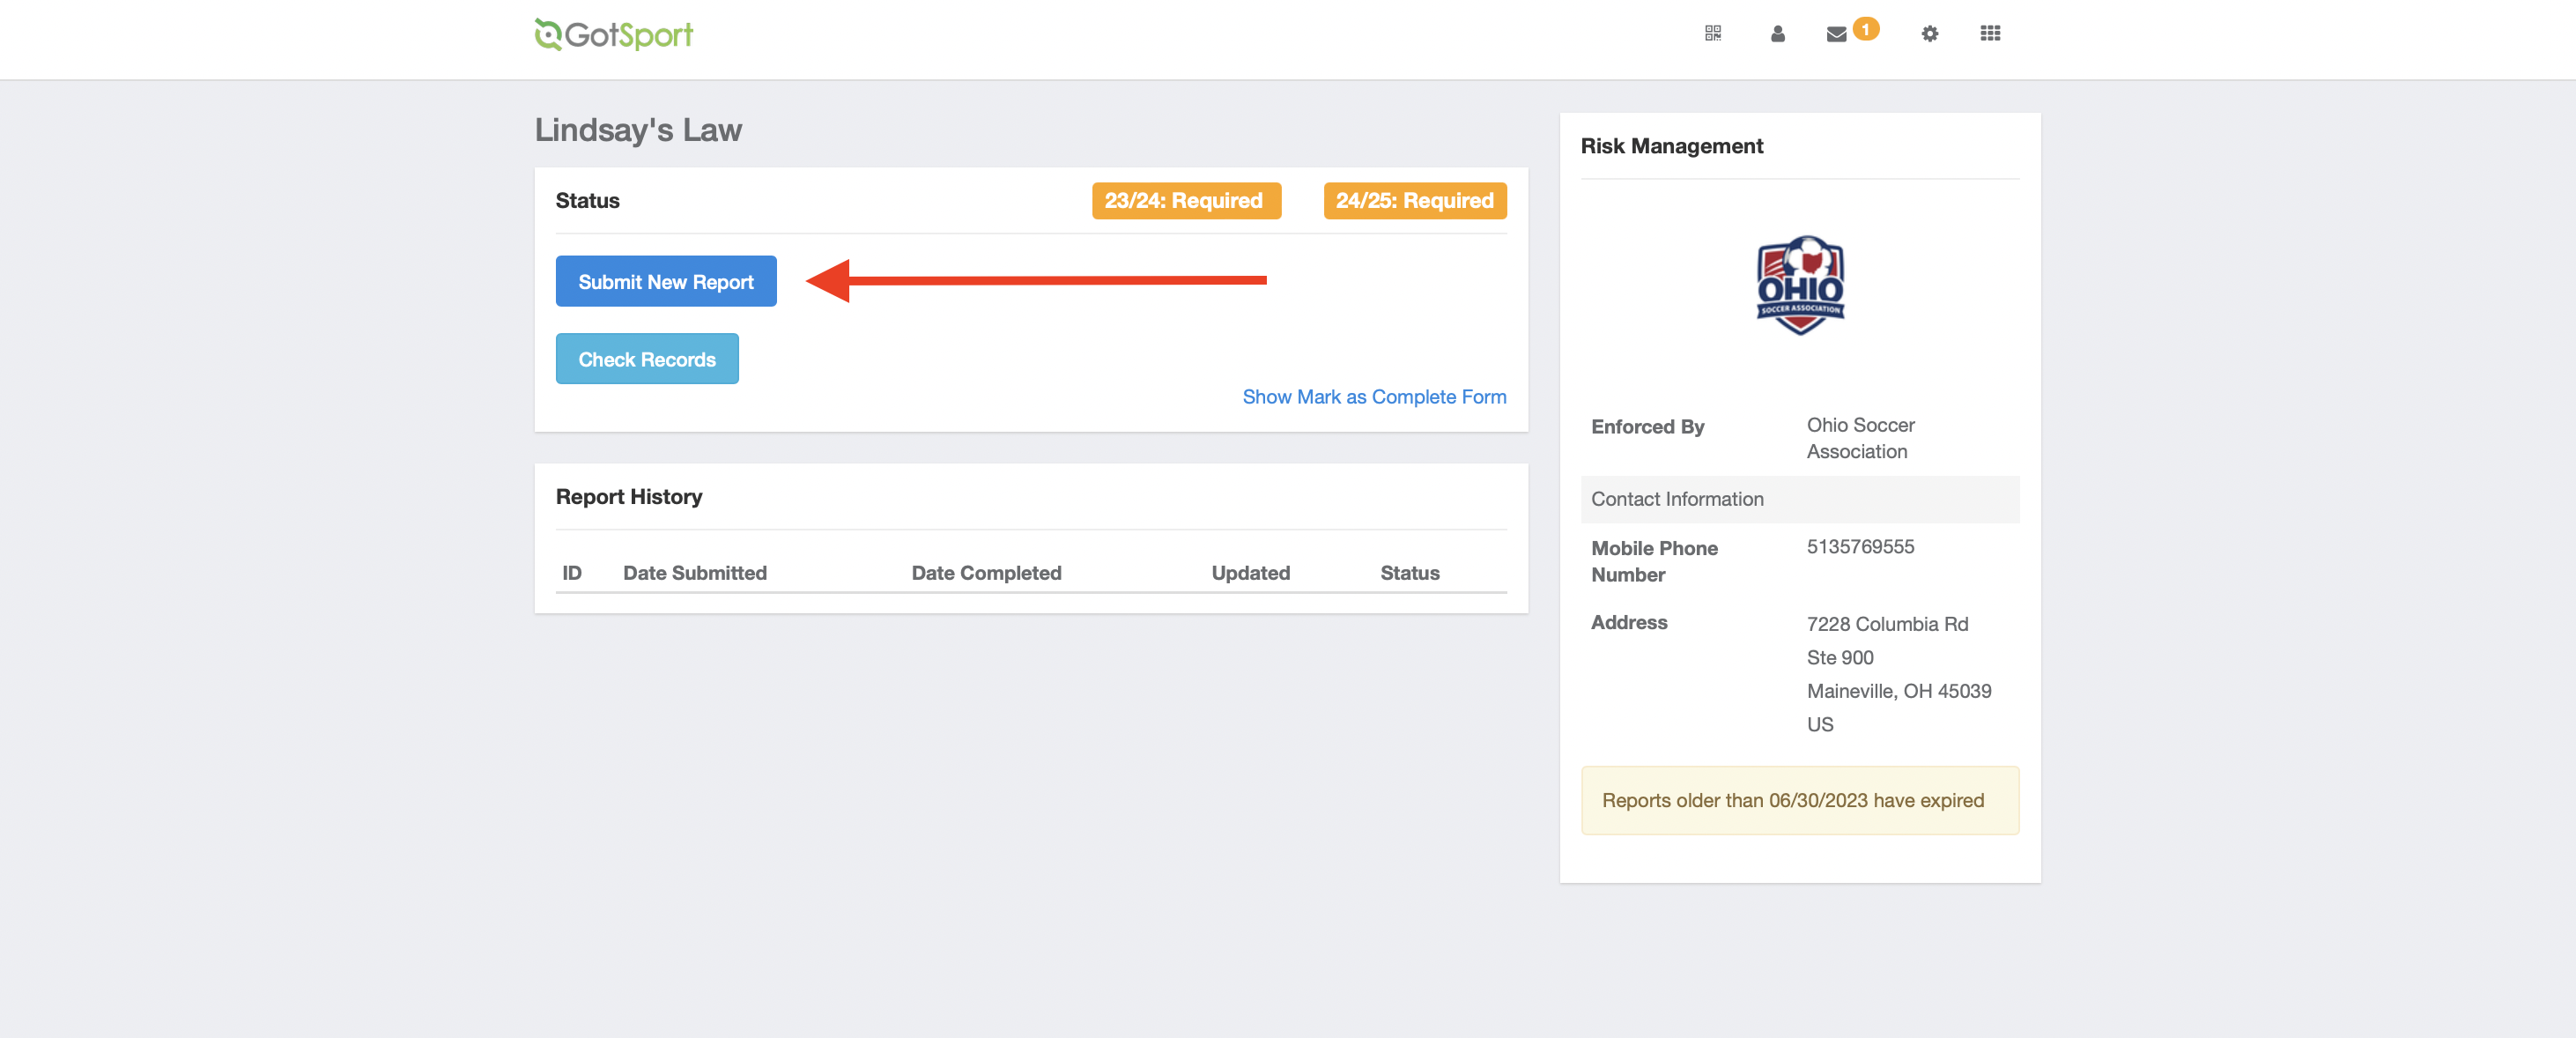Click the Enforced By label
This screenshot has width=2576, height=1038.
[1647, 427]
